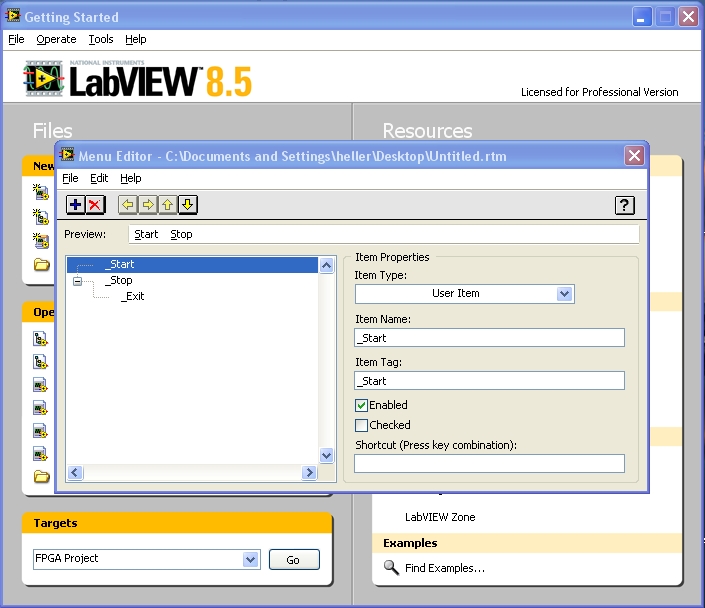Click tree list scroll left arrow

75,473
